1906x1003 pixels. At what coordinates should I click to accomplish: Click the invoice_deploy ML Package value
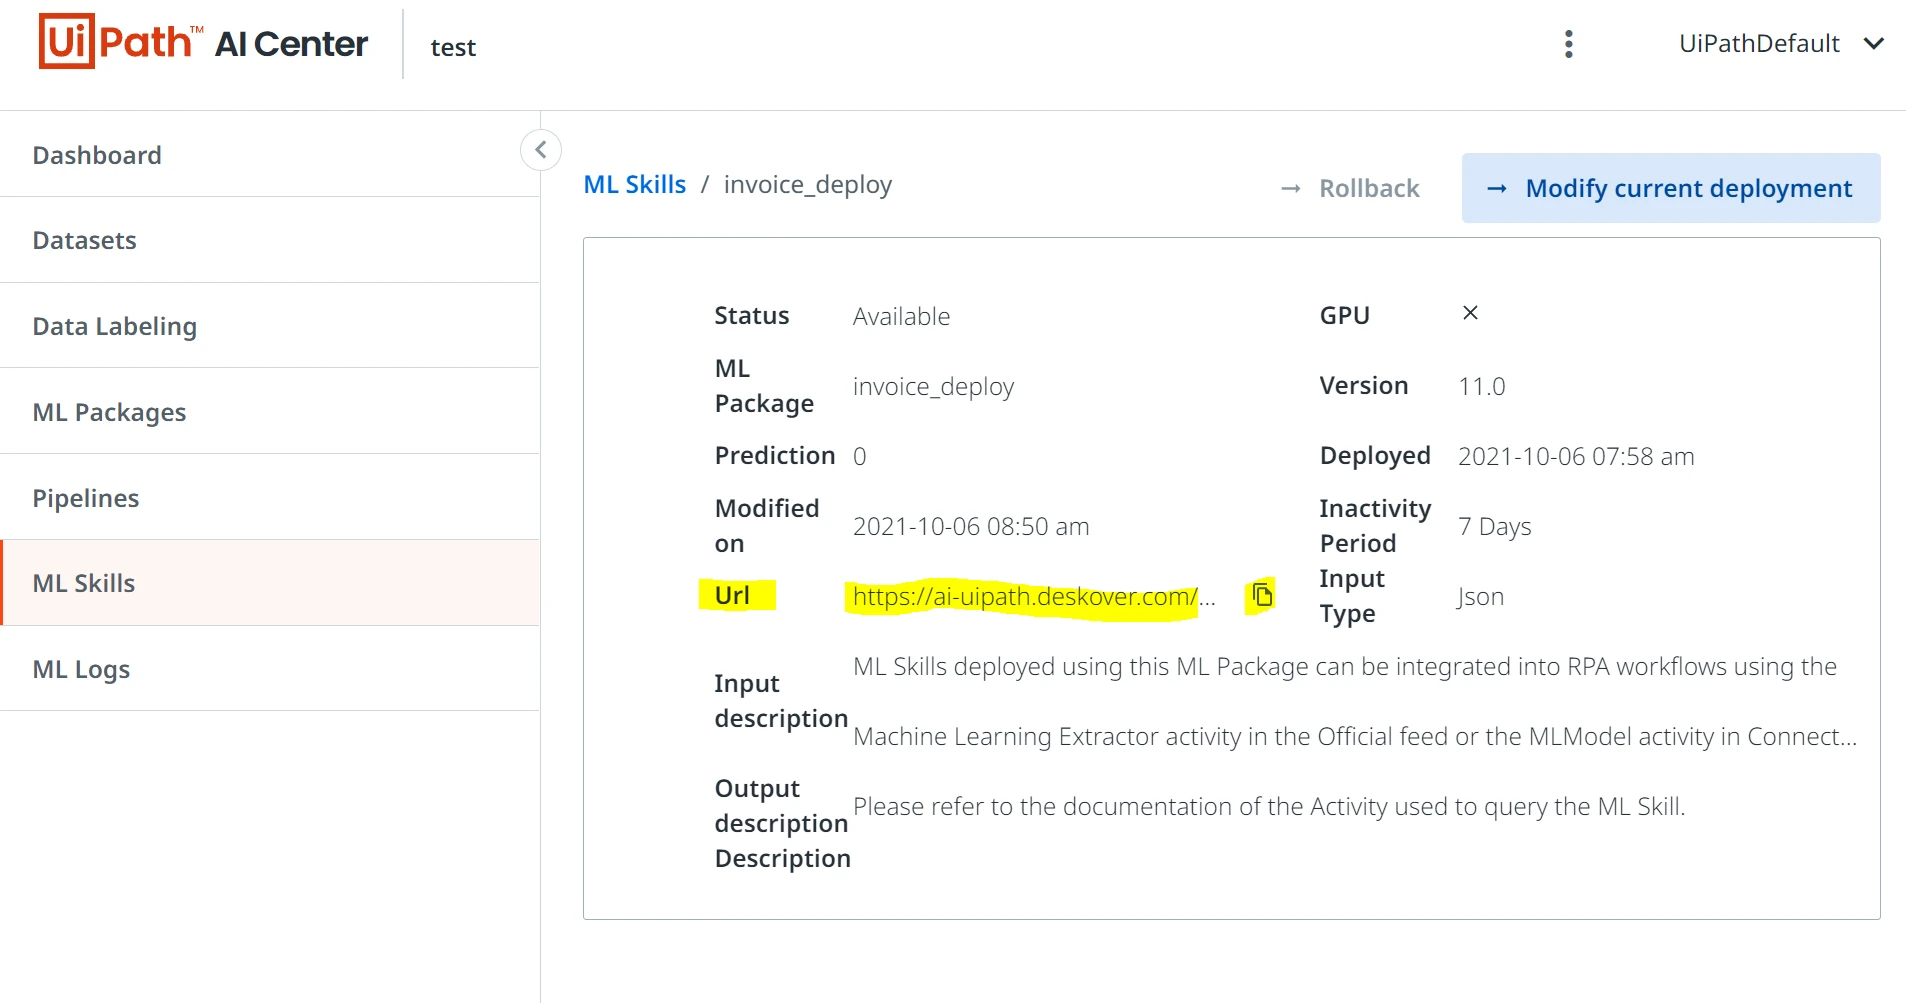[x=933, y=387]
